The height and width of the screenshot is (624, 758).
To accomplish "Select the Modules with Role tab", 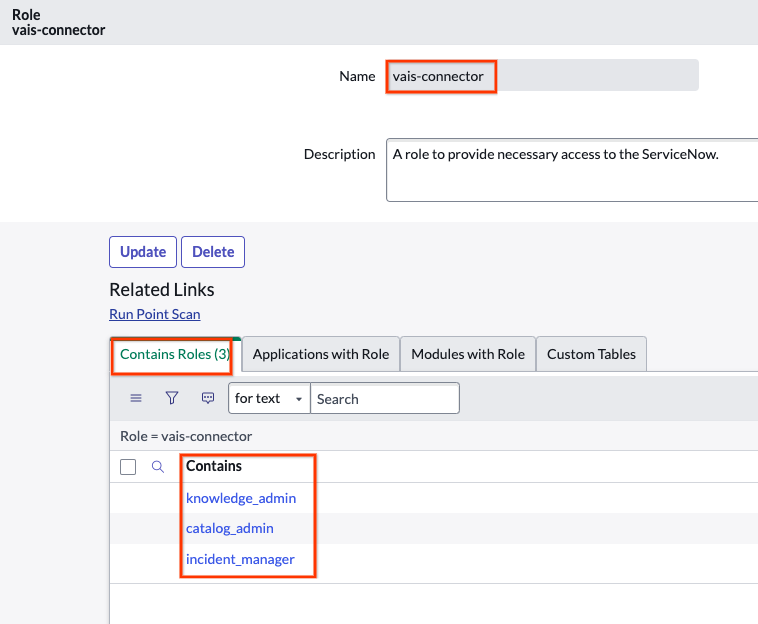I will (467, 355).
